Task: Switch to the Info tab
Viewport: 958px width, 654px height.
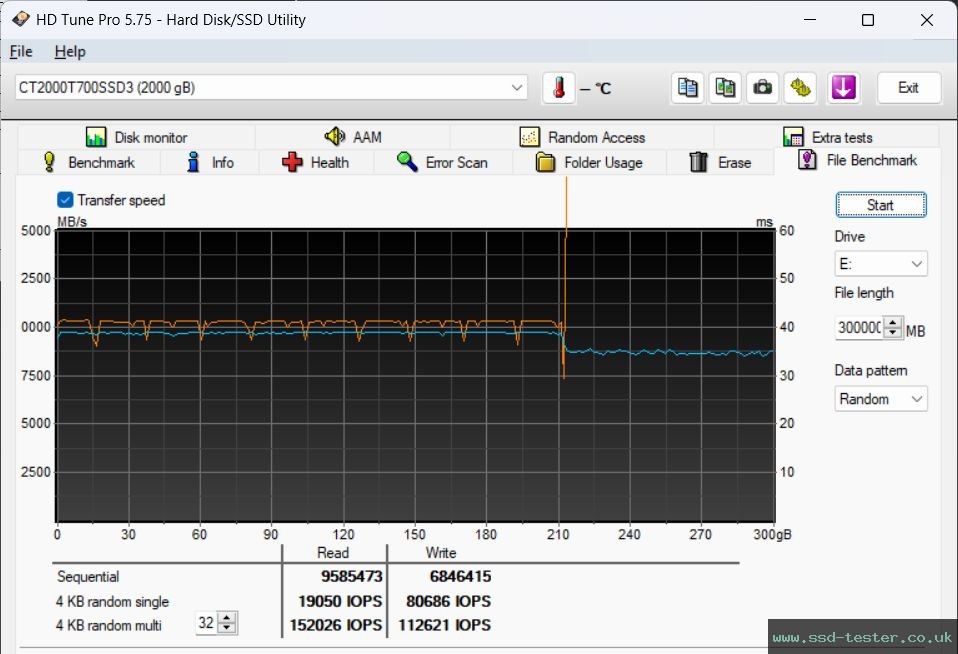Action: tap(210, 163)
